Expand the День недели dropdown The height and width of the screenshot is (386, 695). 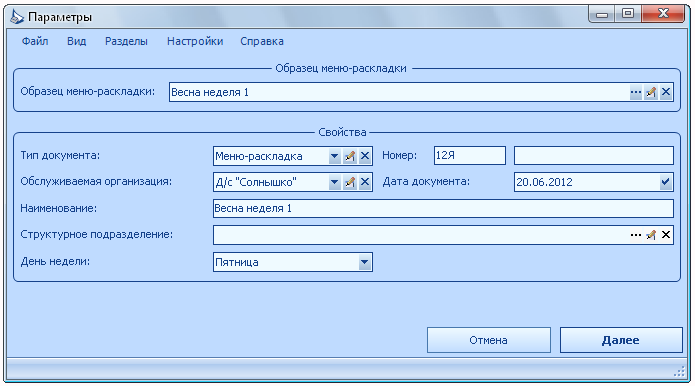coord(364,262)
